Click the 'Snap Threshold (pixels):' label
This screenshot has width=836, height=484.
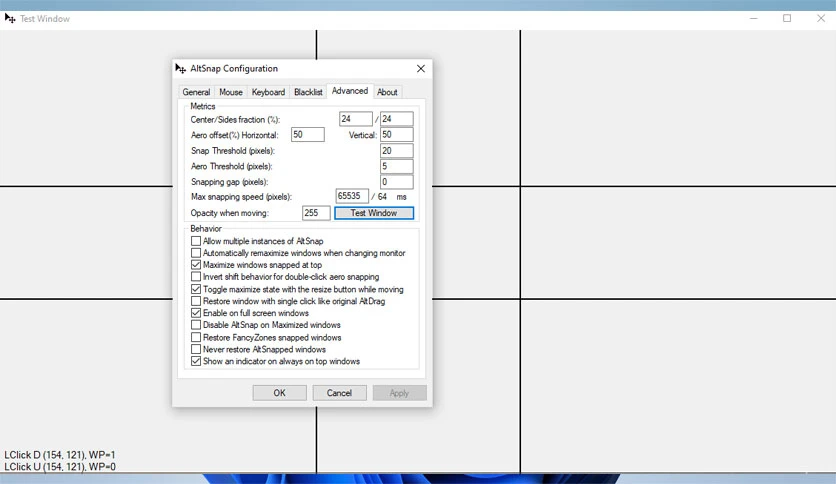(x=233, y=151)
